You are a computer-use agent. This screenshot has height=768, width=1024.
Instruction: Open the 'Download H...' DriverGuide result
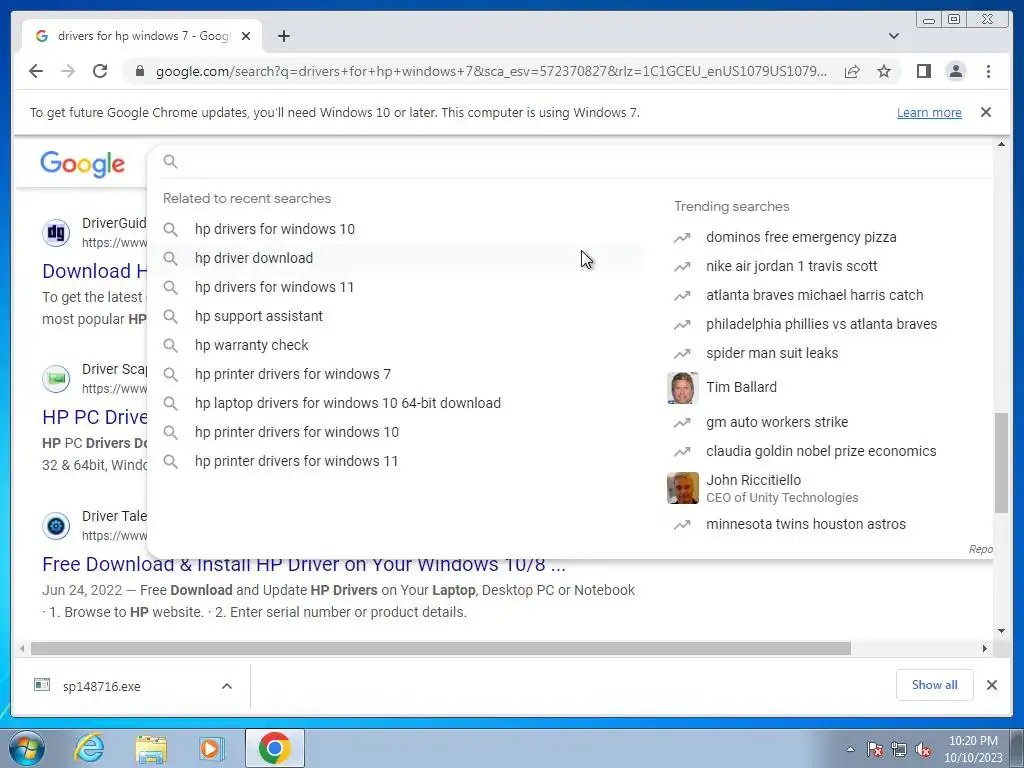coord(95,271)
